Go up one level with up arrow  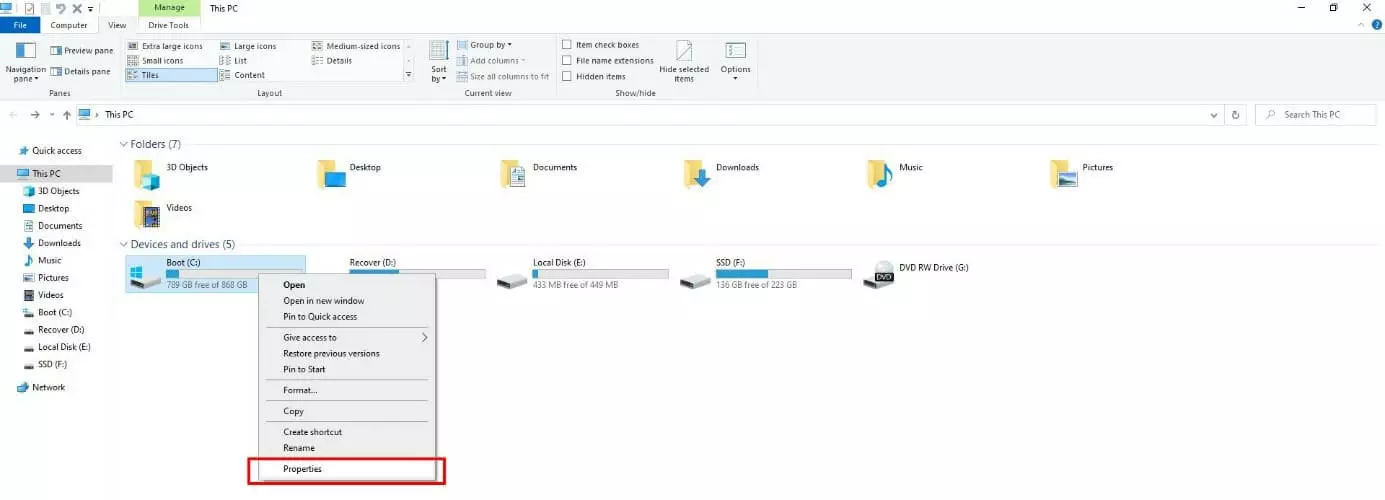(x=67, y=115)
